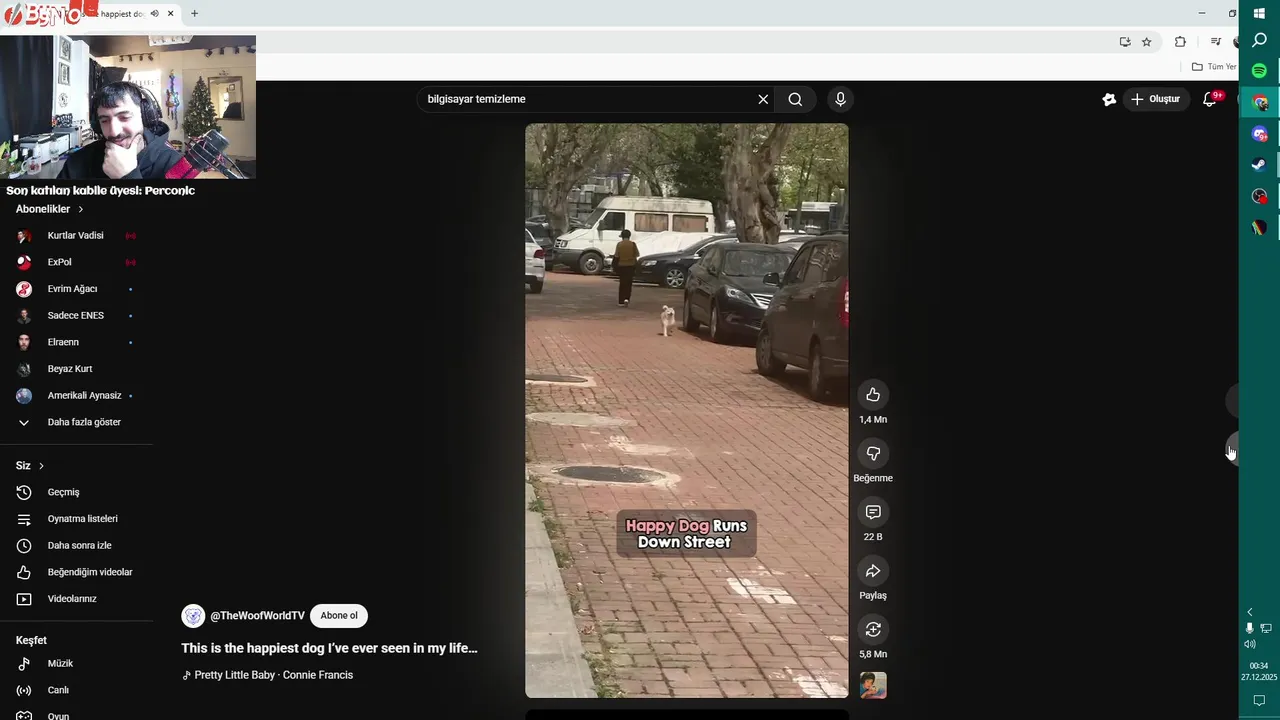Open Spotify from the taskbar

point(1259,71)
